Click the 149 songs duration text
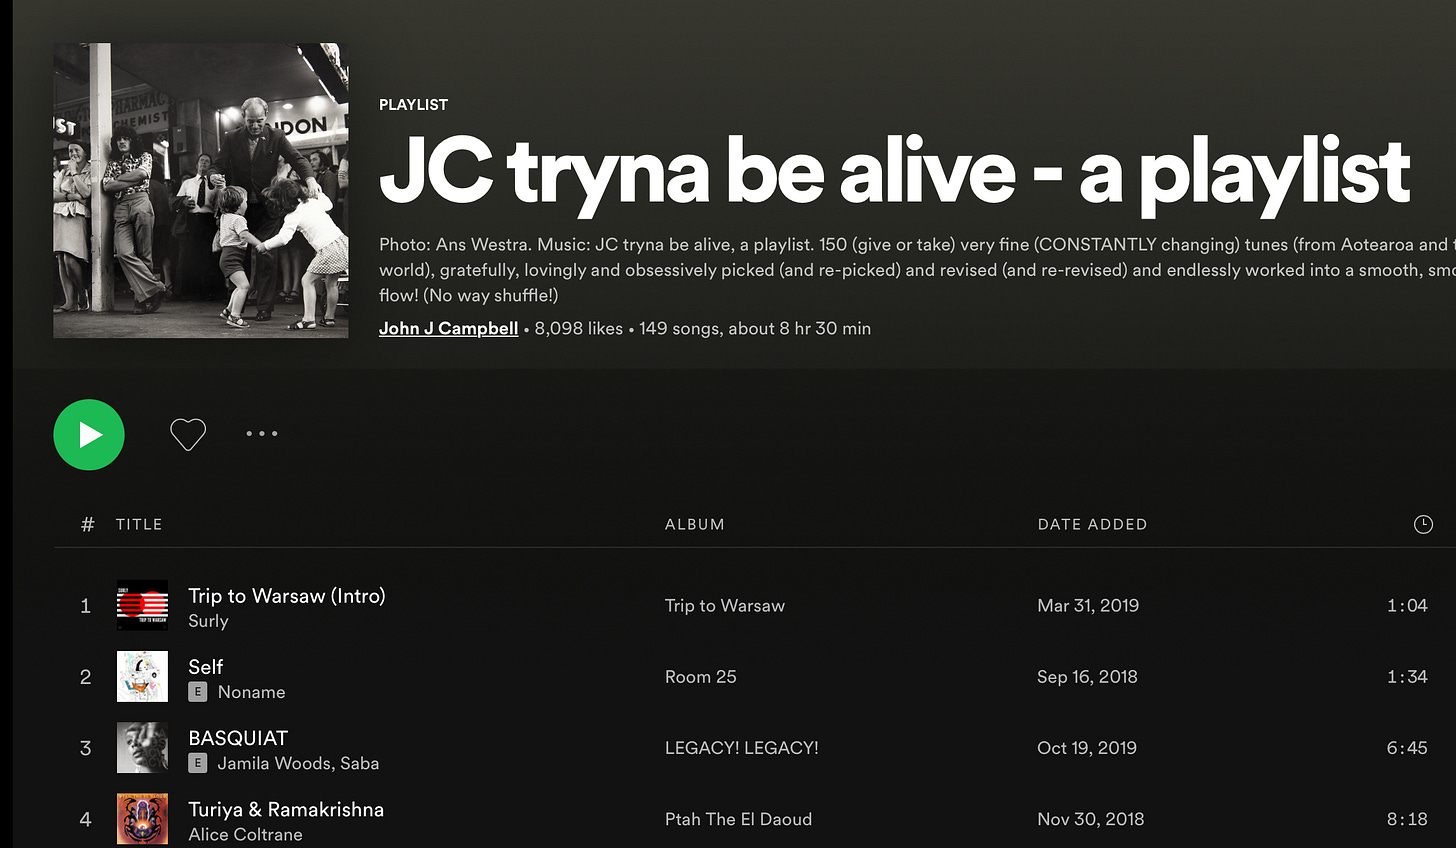 pos(755,328)
